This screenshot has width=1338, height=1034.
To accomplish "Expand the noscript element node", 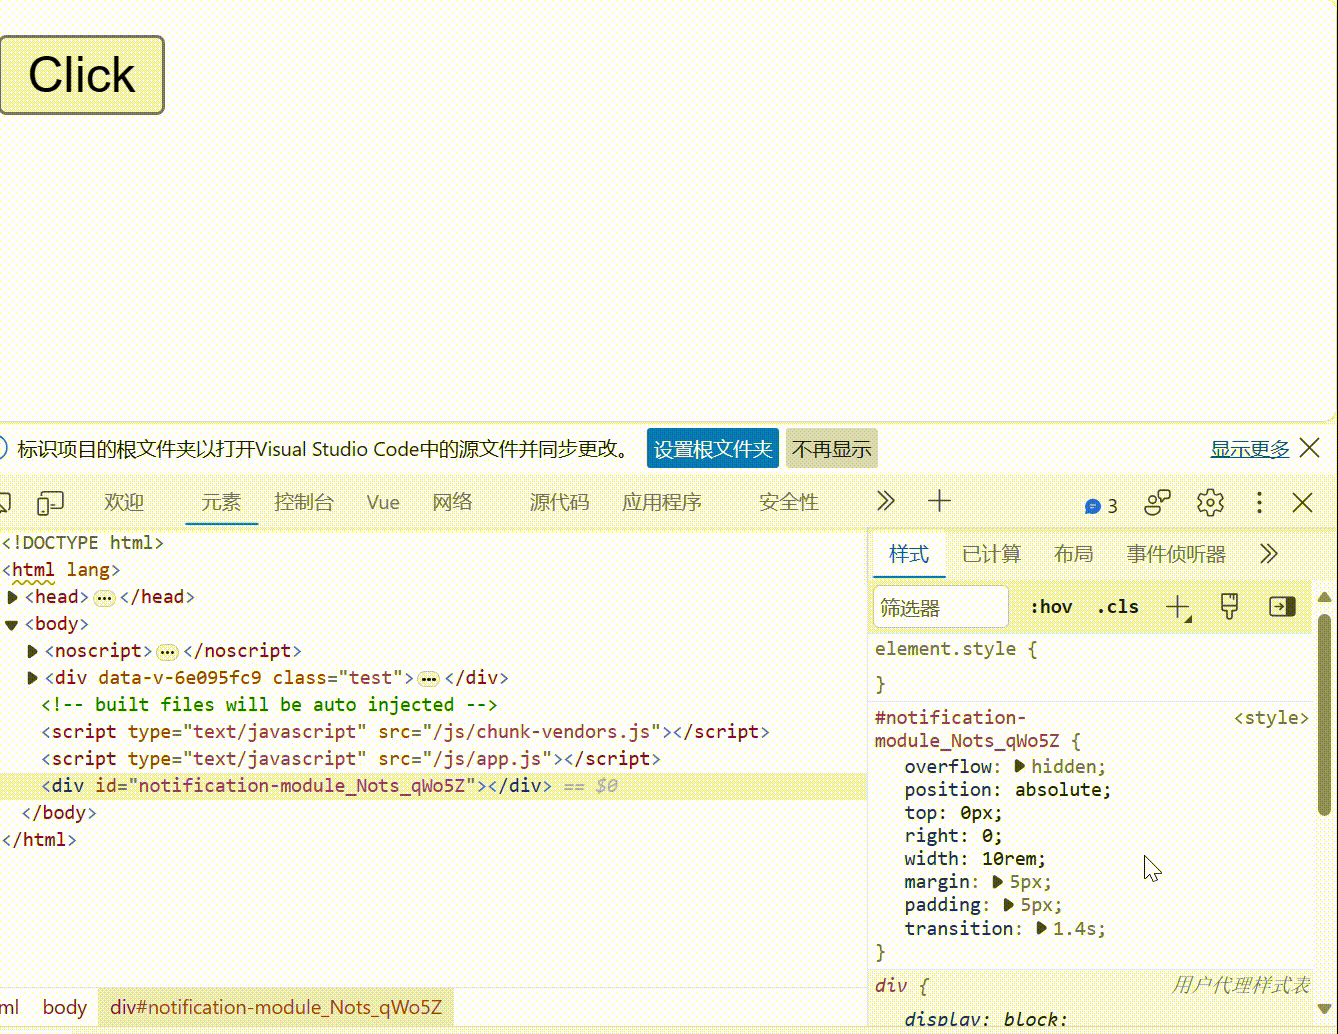I will [x=33, y=651].
